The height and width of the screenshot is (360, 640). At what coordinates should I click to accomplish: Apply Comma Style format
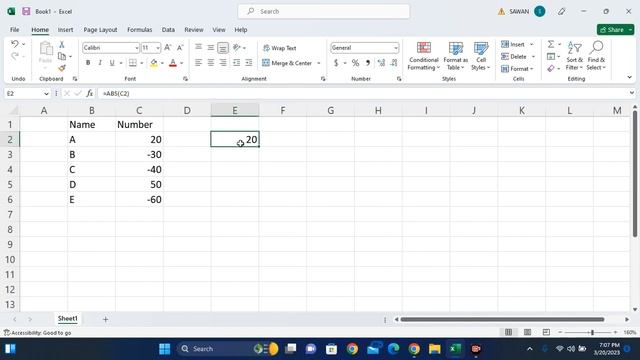pos(368,63)
